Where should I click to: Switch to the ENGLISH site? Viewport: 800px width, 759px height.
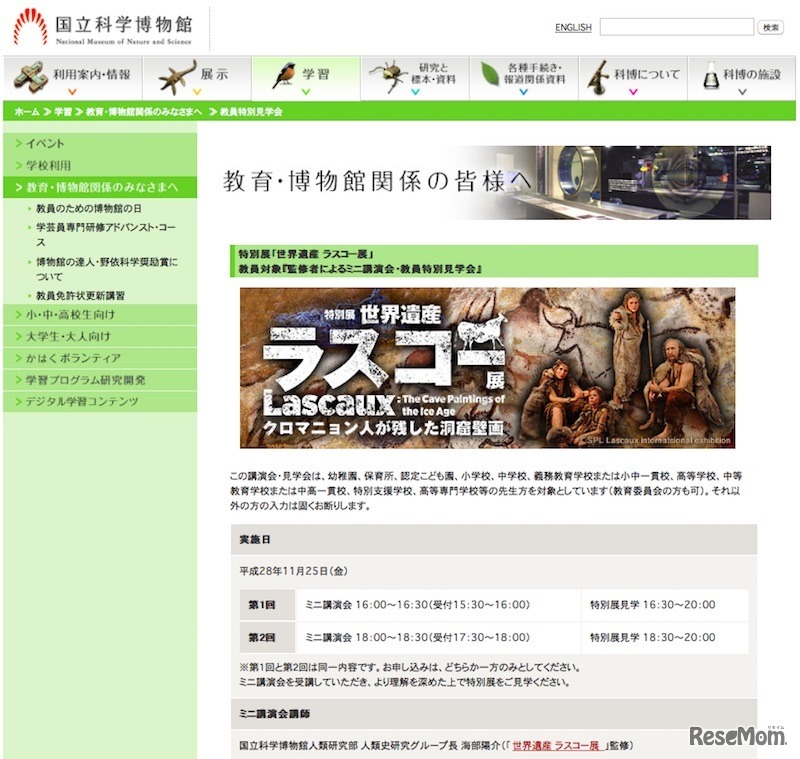click(x=573, y=28)
